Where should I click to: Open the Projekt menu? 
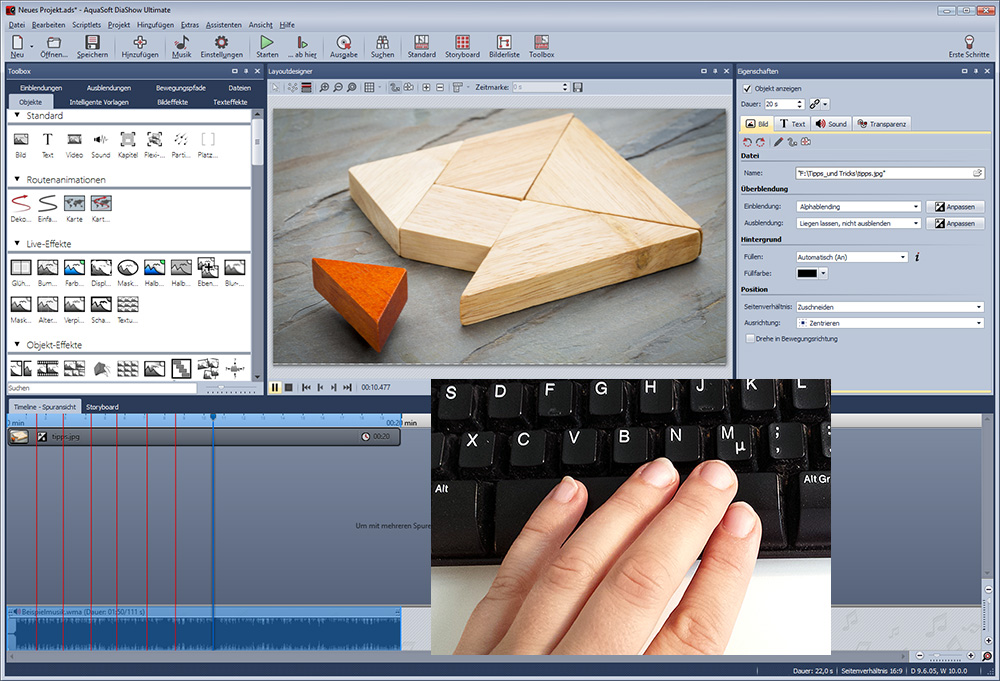(x=119, y=23)
